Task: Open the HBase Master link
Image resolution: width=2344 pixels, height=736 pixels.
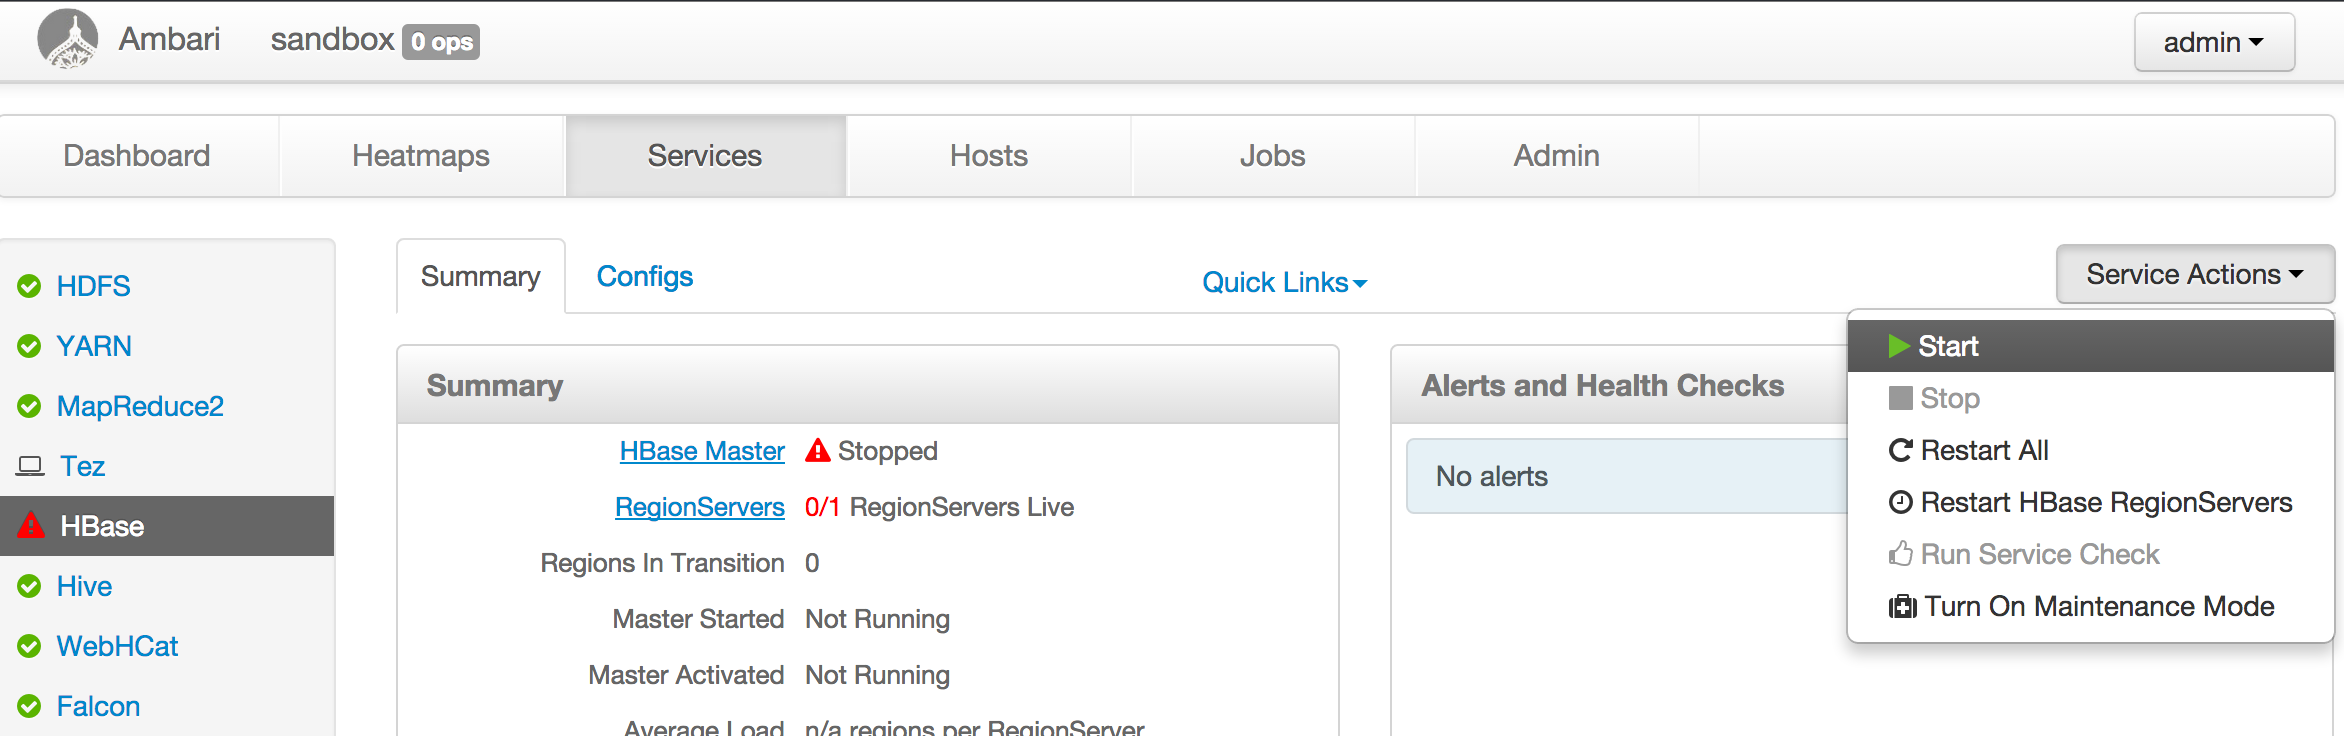Action: point(702,451)
